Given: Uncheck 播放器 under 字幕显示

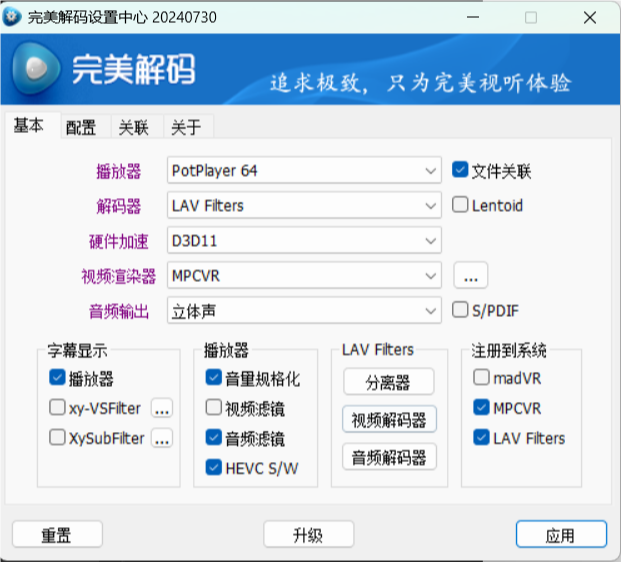Looking at the screenshot, I should [x=57, y=377].
